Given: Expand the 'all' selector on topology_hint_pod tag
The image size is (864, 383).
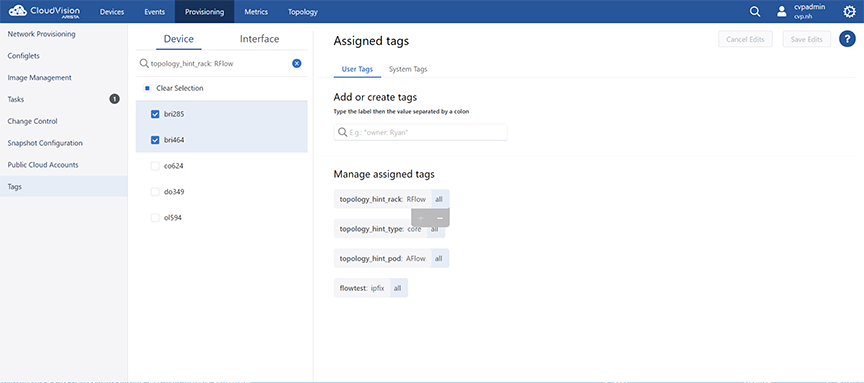Looking at the screenshot, I should [439, 258].
